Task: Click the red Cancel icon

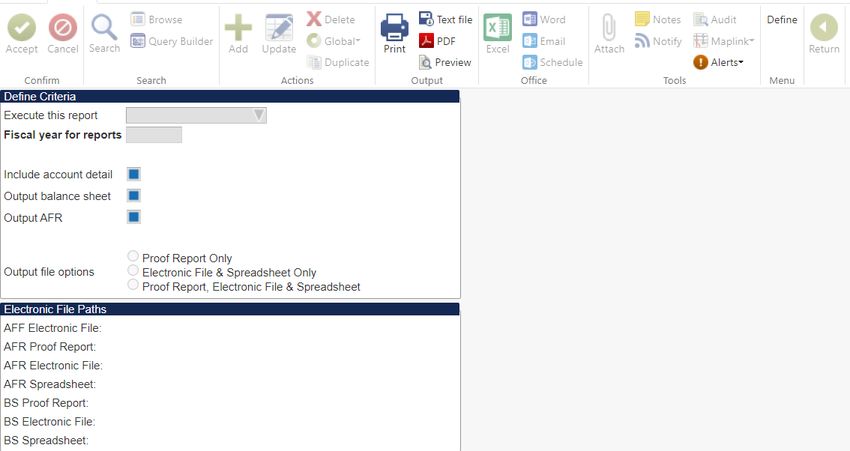Action: (63, 27)
